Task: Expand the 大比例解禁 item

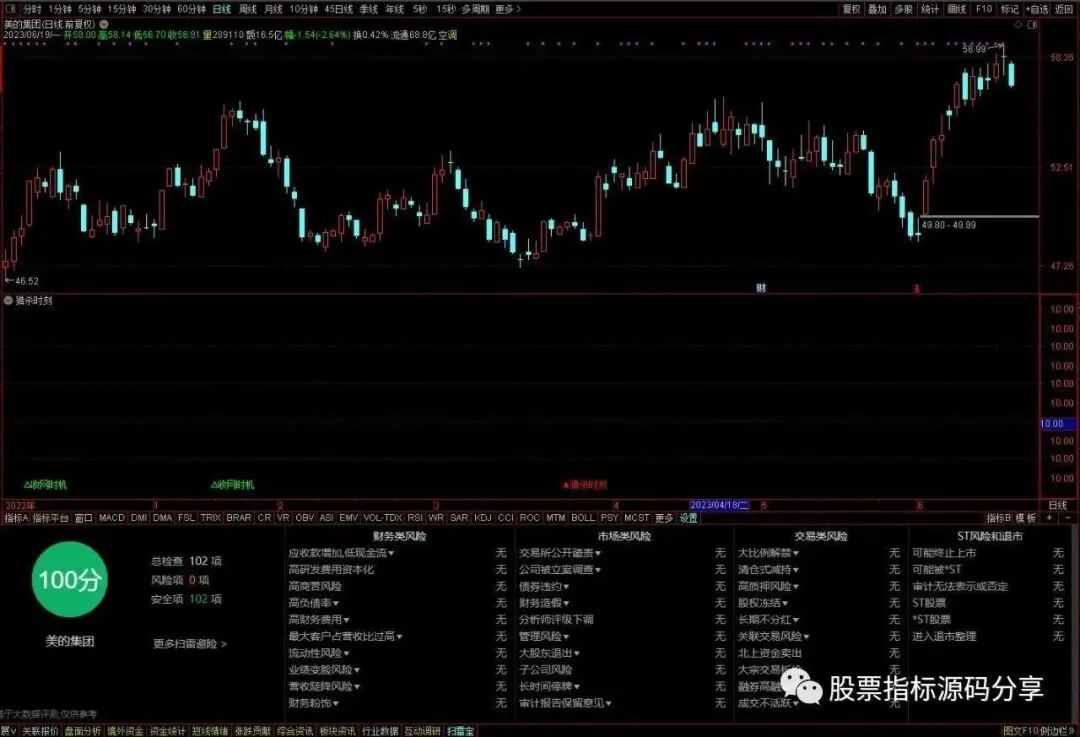Action: coord(768,553)
